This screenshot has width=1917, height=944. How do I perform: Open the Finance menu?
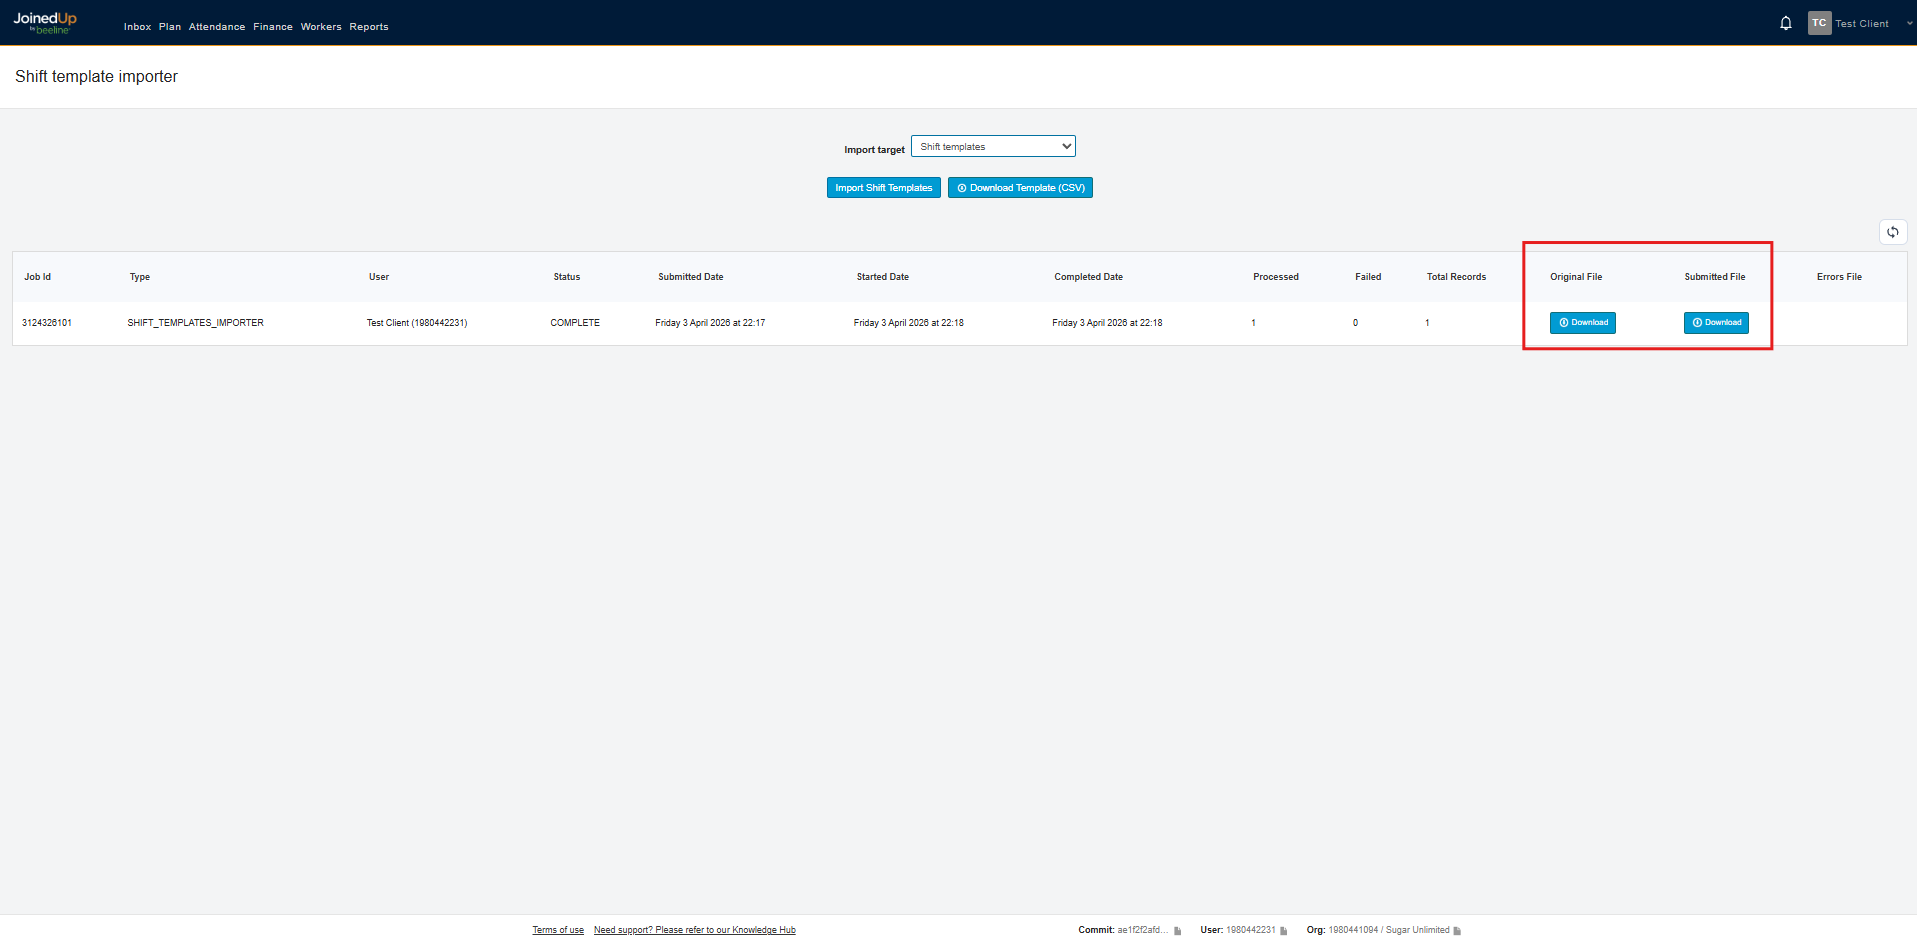(x=273, y=27)
